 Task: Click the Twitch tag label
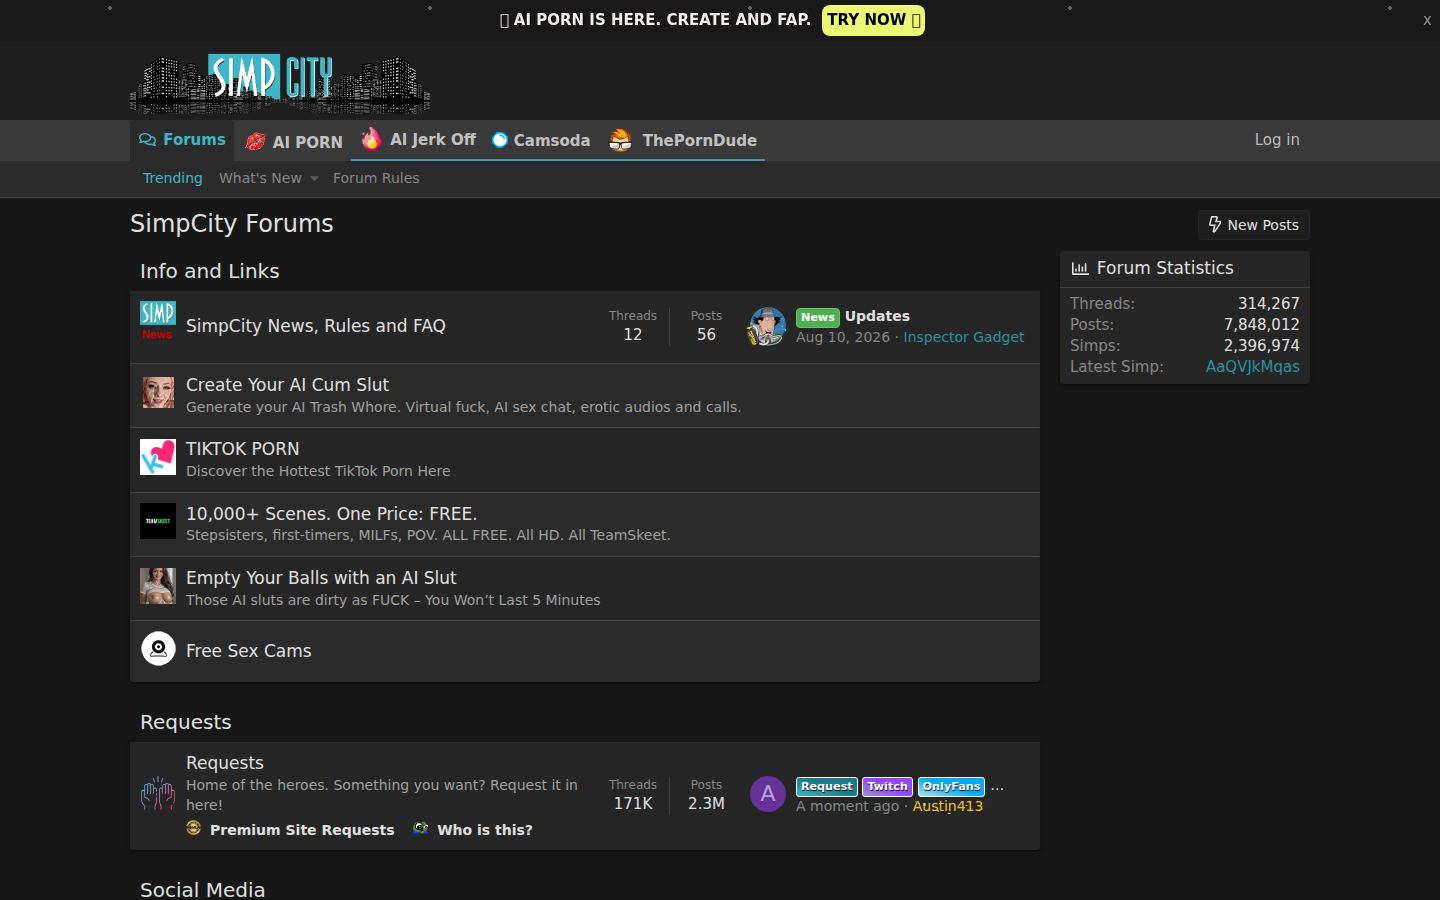[x=887, y=787]
